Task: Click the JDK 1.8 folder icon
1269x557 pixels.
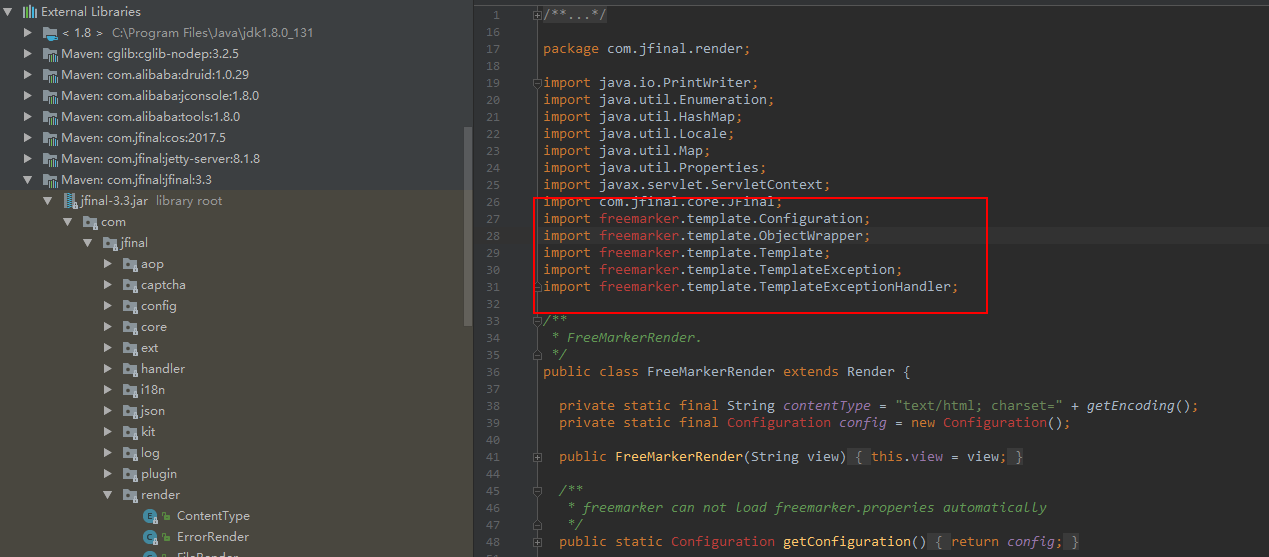Action: [x=50, y=33]
